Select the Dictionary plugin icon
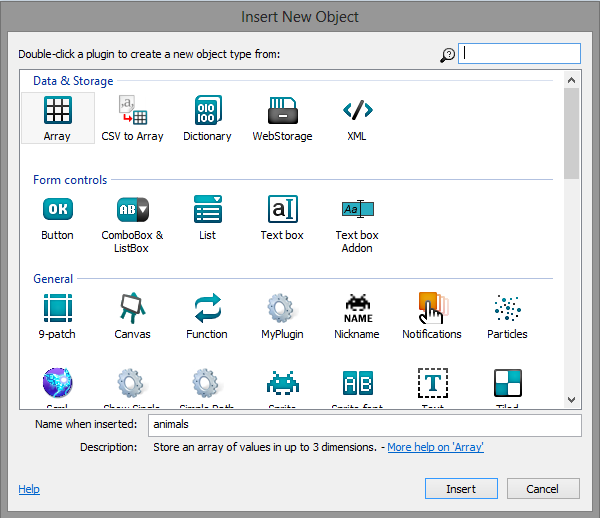The image size is (600, 518). [207, 110]
